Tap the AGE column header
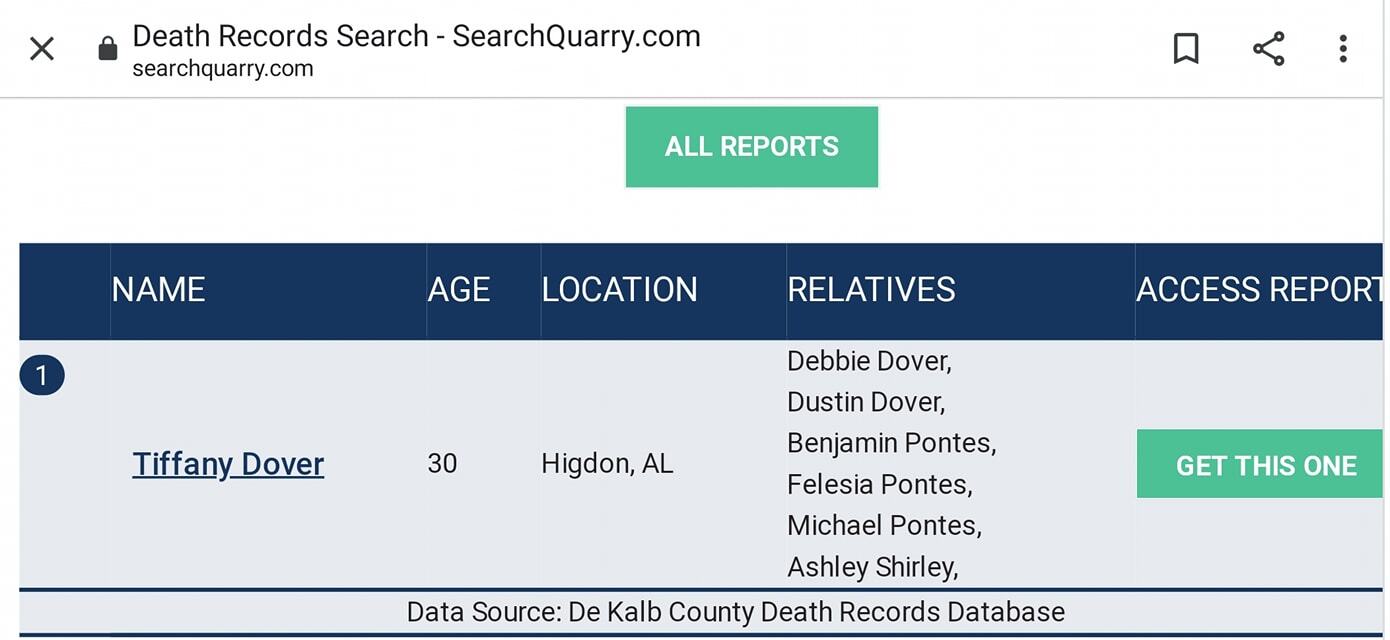Screen dimensions: 1390x640 coord(458,290)
